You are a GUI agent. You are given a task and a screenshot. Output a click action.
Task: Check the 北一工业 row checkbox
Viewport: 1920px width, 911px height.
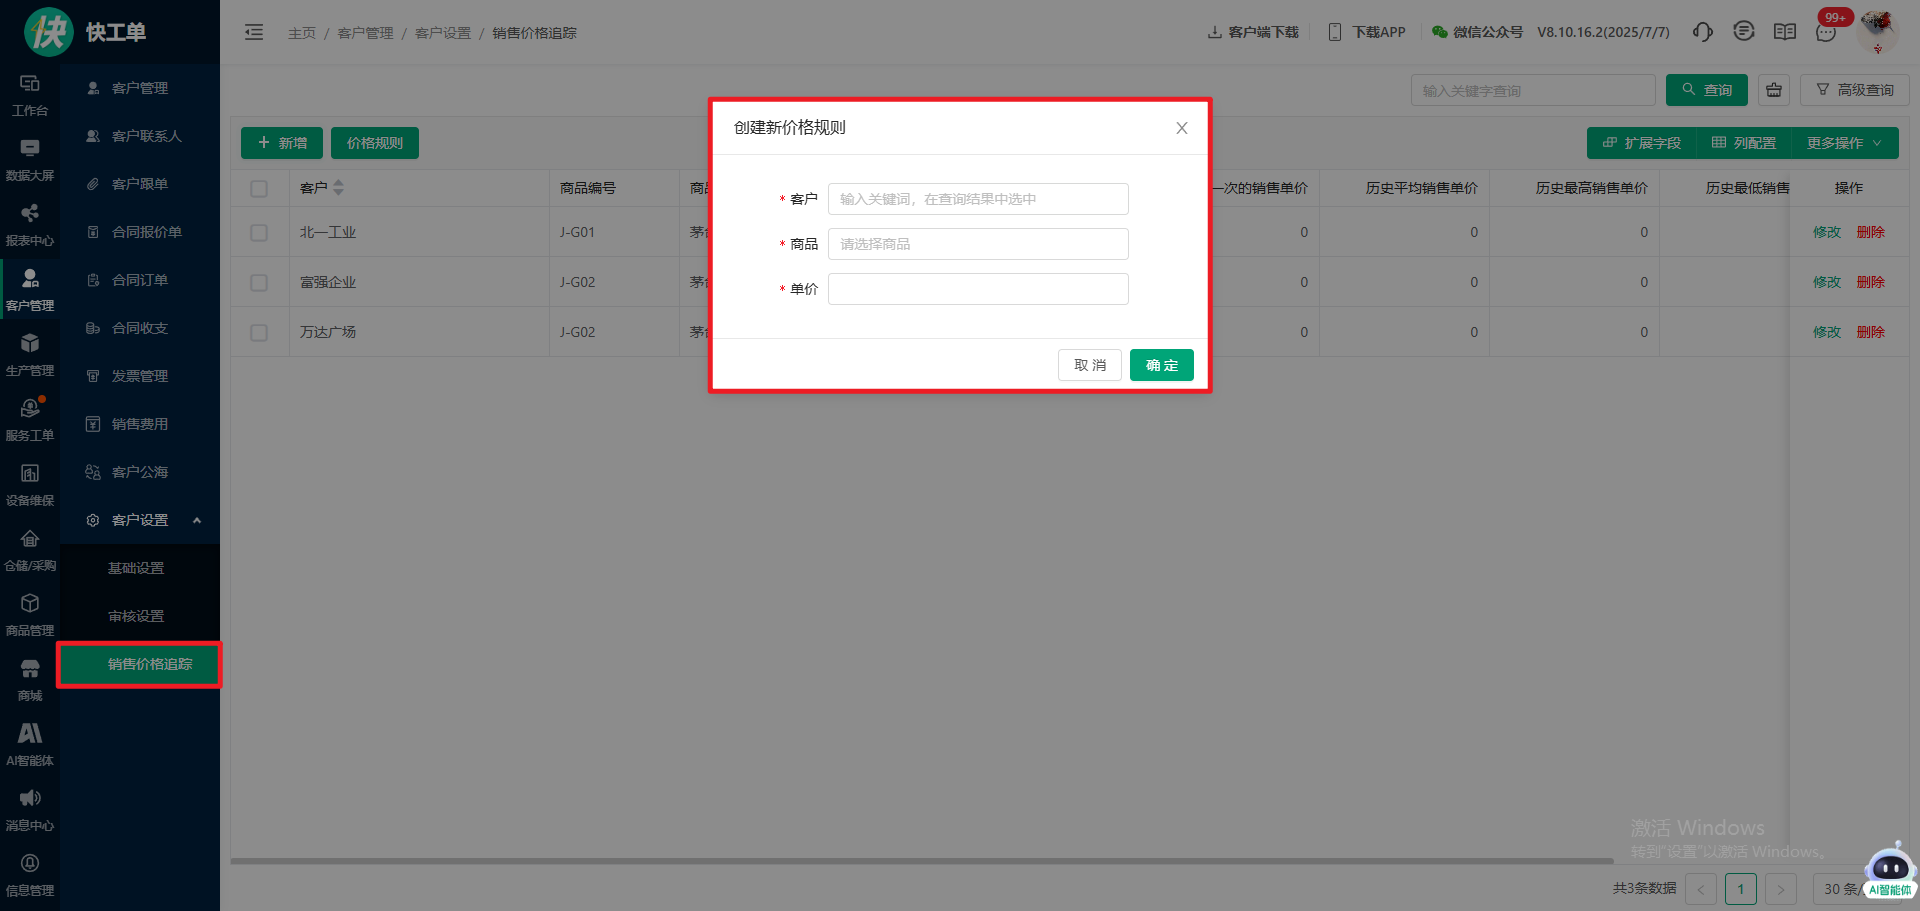click(x=259, y=233)
